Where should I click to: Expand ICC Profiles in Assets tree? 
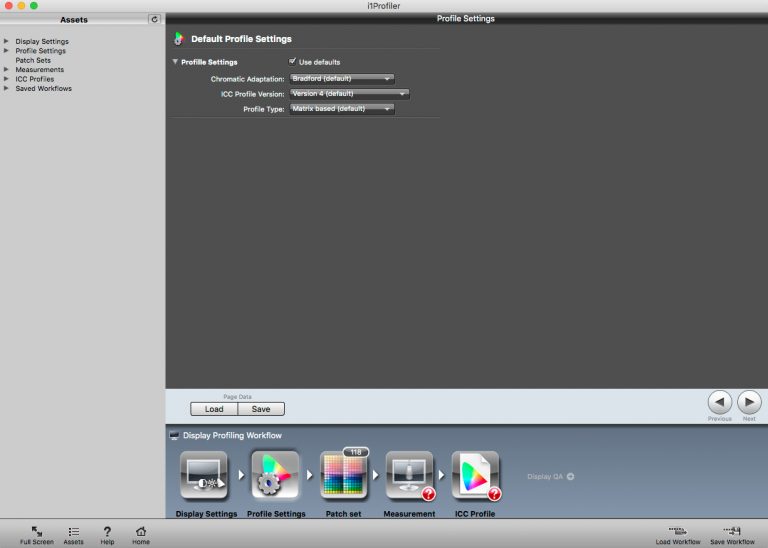click(x=6, y=78)
